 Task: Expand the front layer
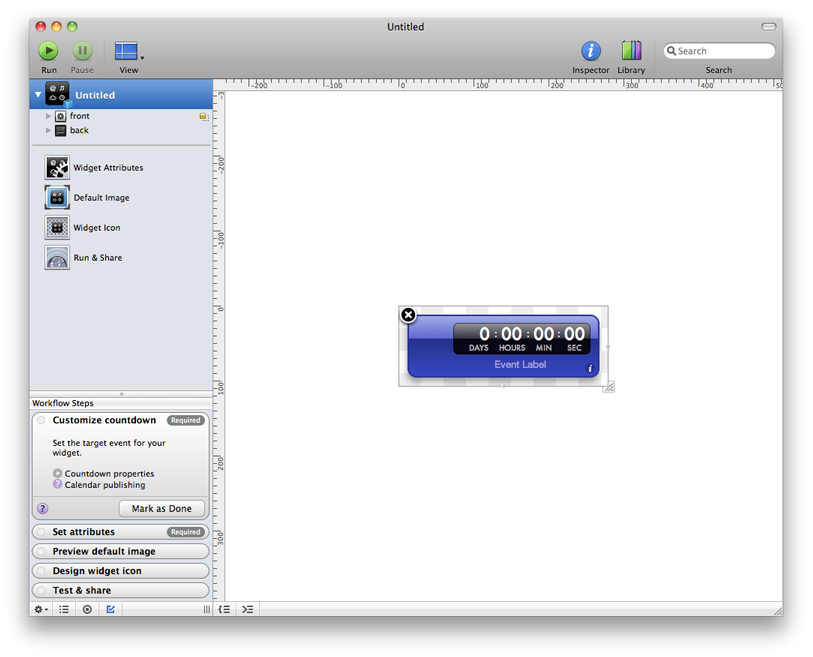48,115
